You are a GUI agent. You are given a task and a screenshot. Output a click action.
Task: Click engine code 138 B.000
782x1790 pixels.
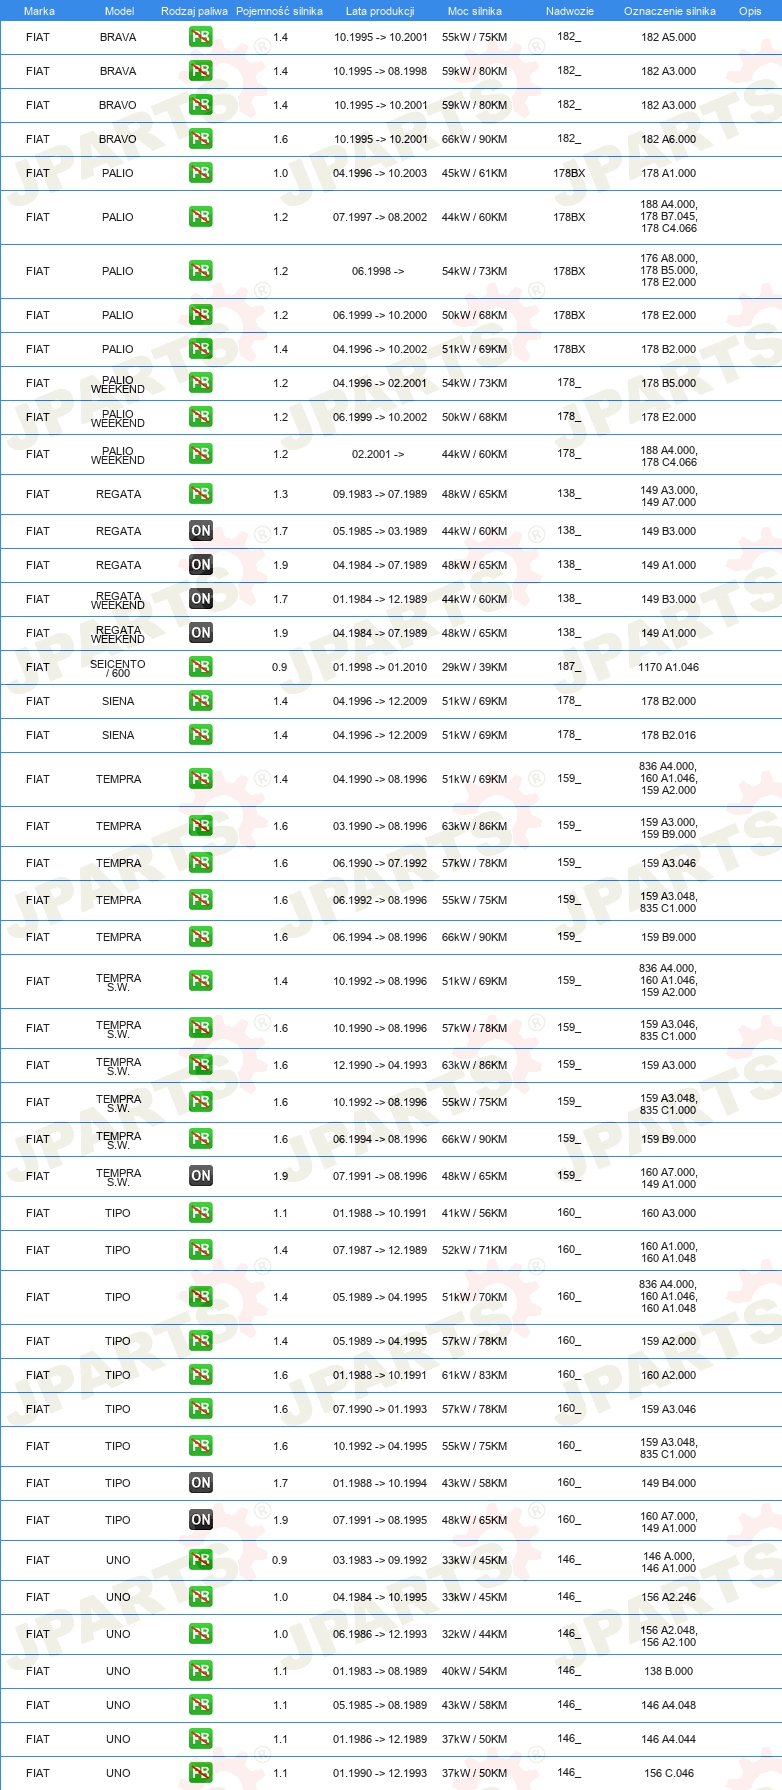click(669, 1671)
